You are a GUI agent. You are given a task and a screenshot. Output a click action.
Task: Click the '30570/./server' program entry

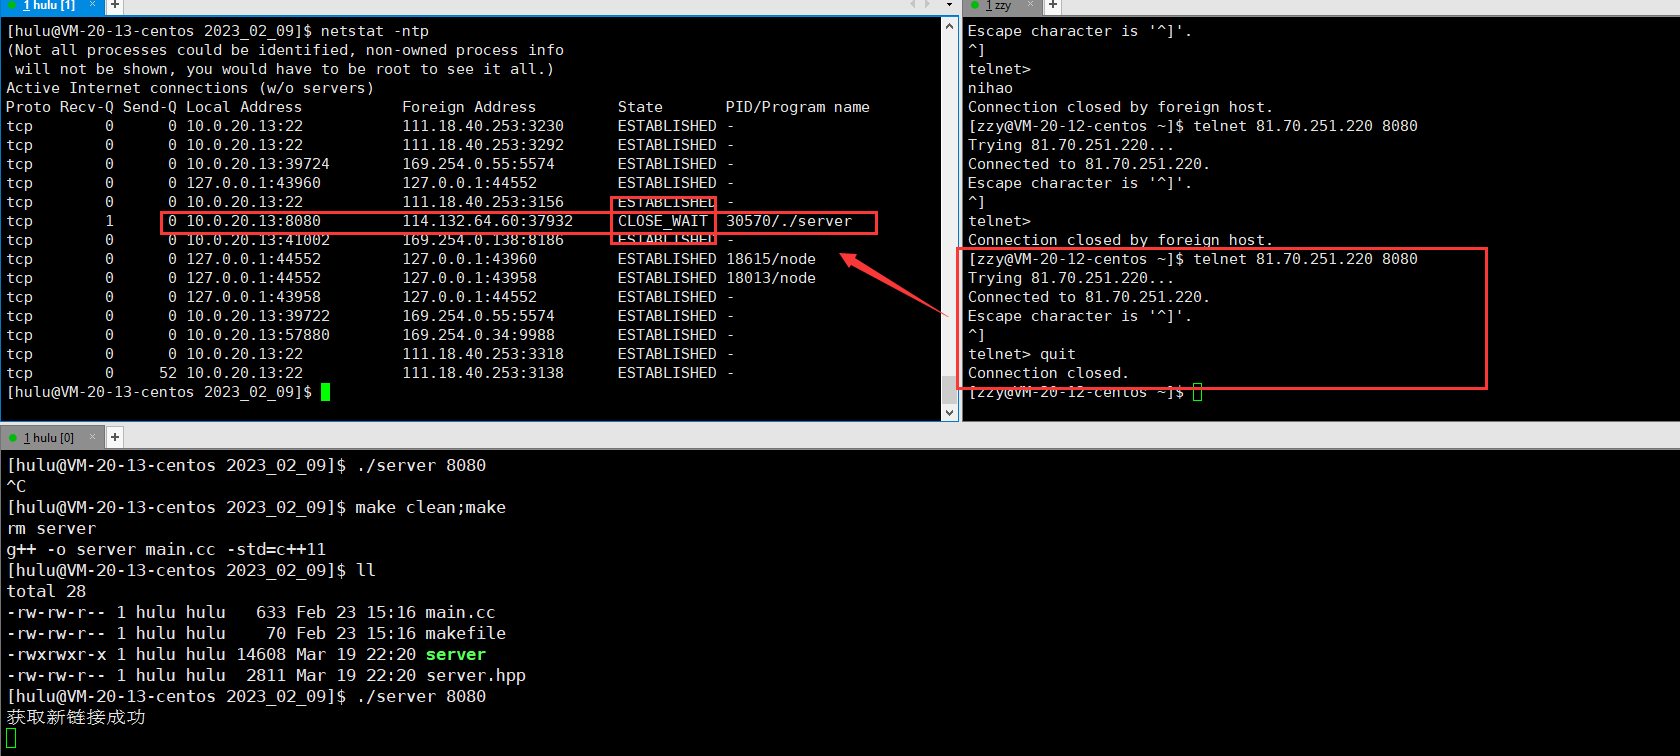click(x=789, y=221)
